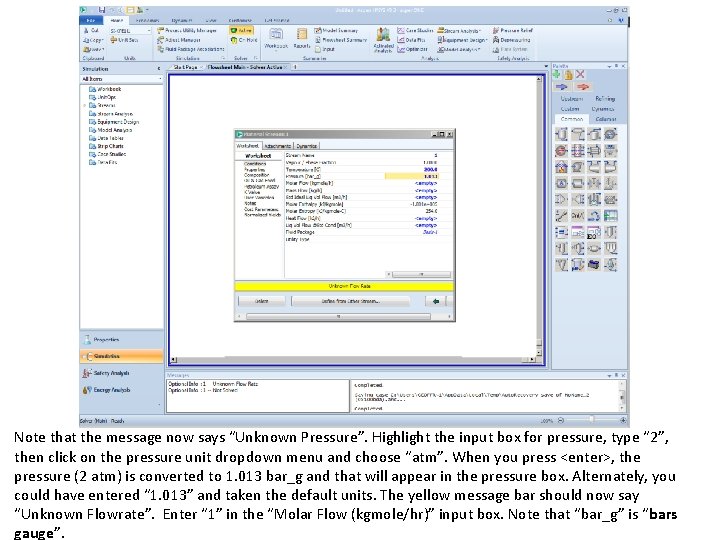
Task: Open Workbook from the ribbon Summaries group
Action: point(276,38)
